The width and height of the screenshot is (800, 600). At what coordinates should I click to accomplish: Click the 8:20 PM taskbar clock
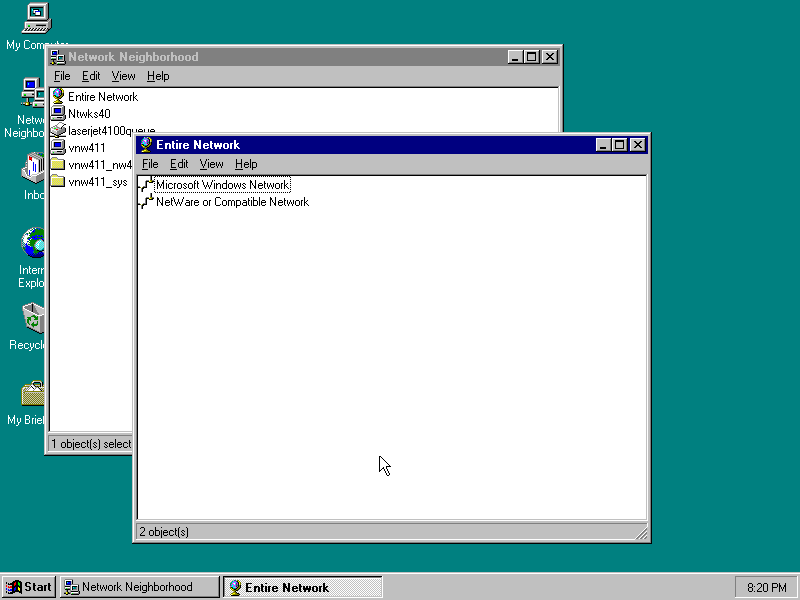coord(766,588)
